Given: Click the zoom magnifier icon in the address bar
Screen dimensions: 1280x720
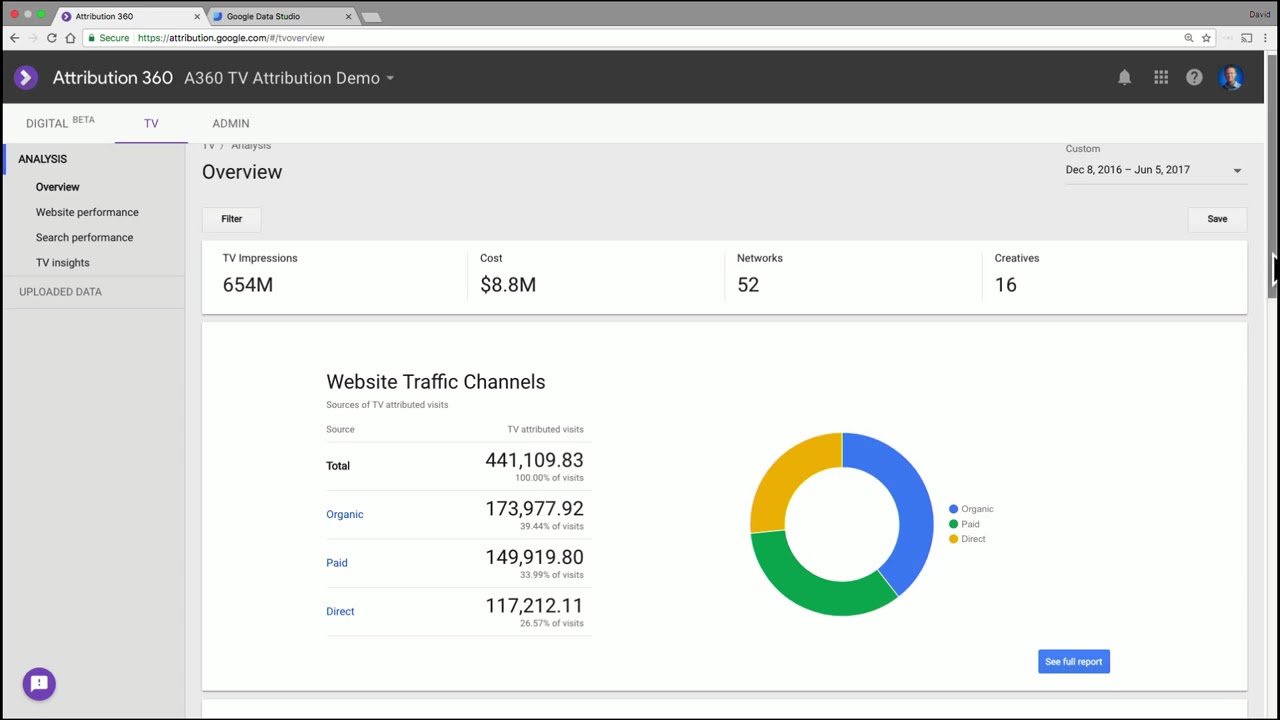Looking at the screenshot, I should pos(1188,38).
